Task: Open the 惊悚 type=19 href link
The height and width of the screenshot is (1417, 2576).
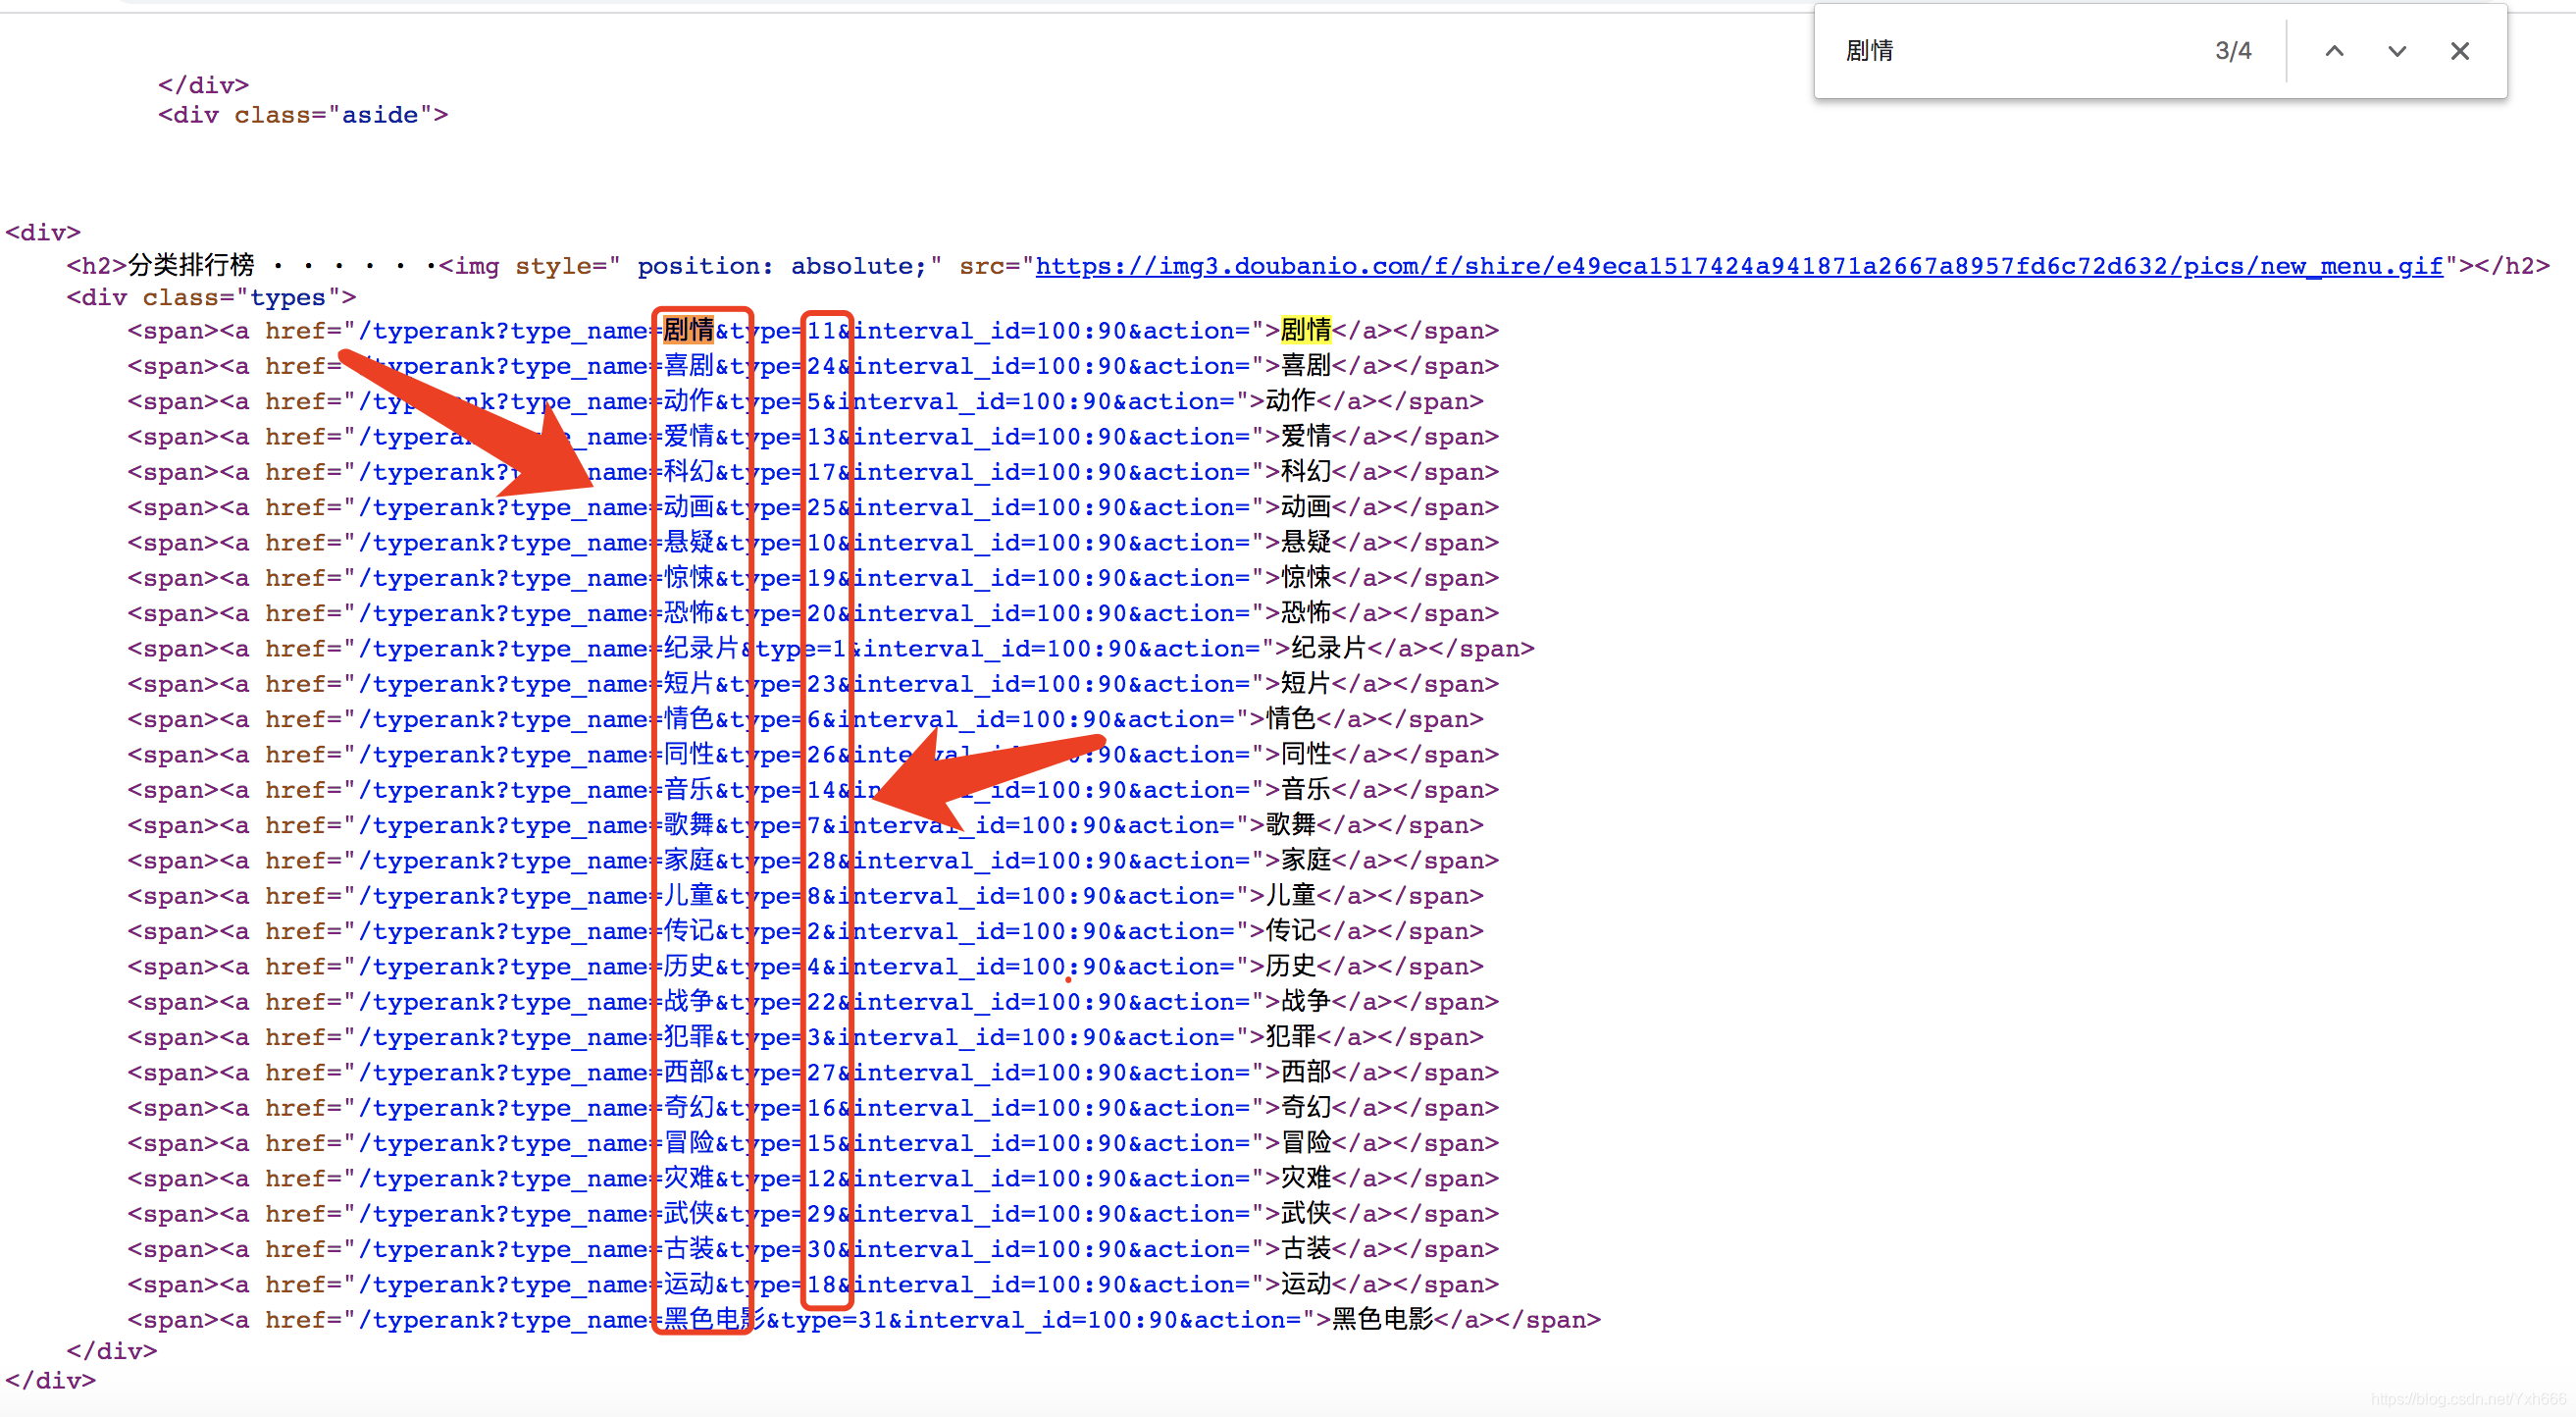Action: (x=804, y=578)
